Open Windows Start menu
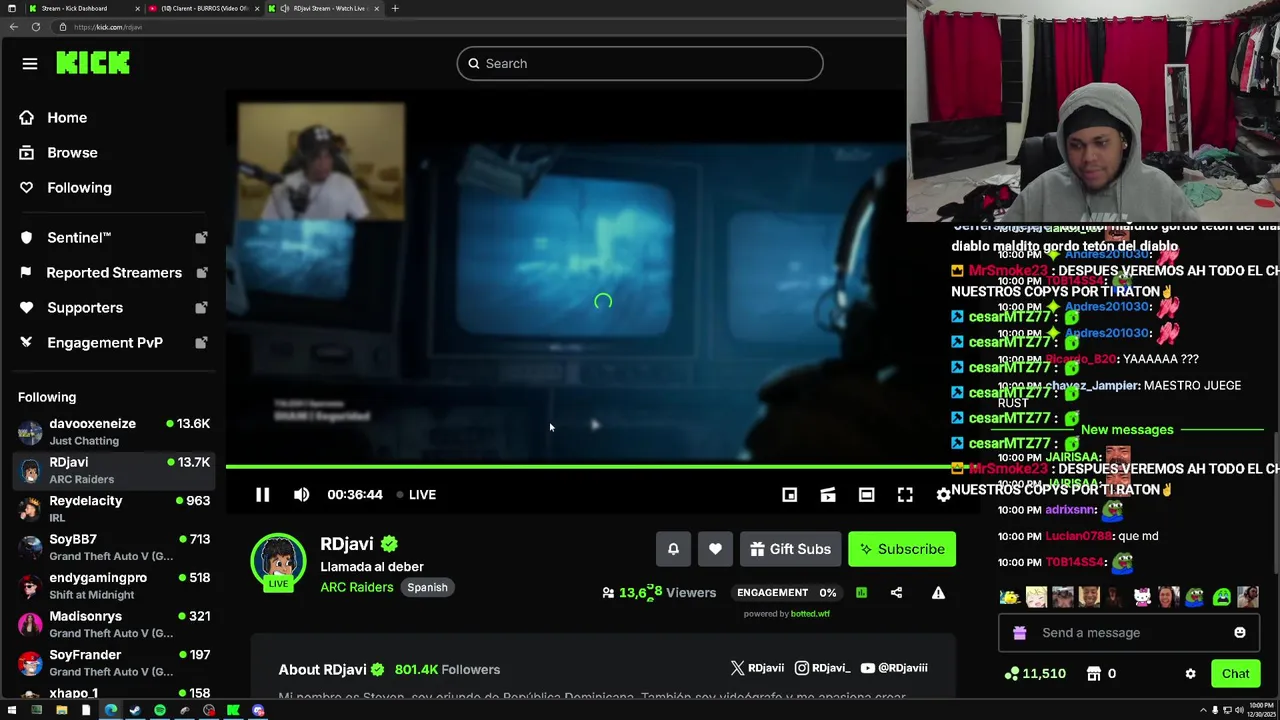1280x720 pixels. coord(11,711)
